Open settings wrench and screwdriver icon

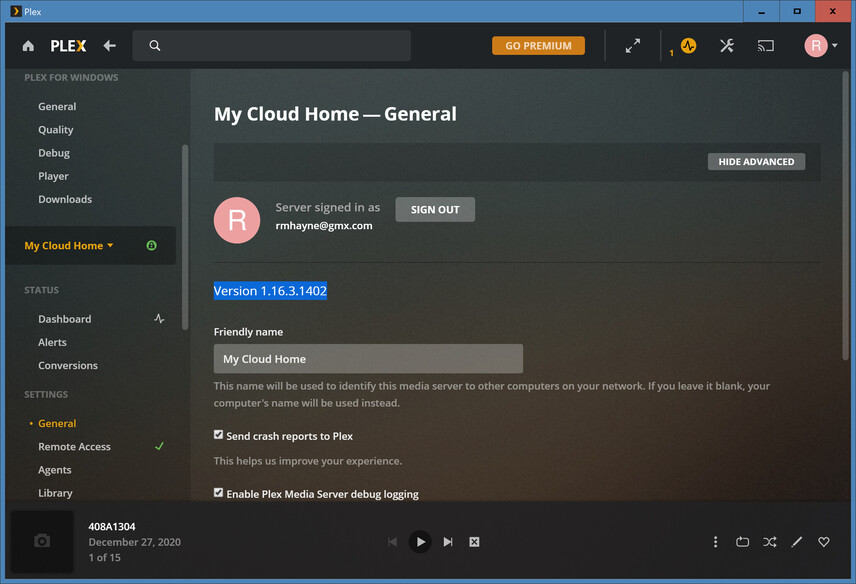tap(727, 46)
